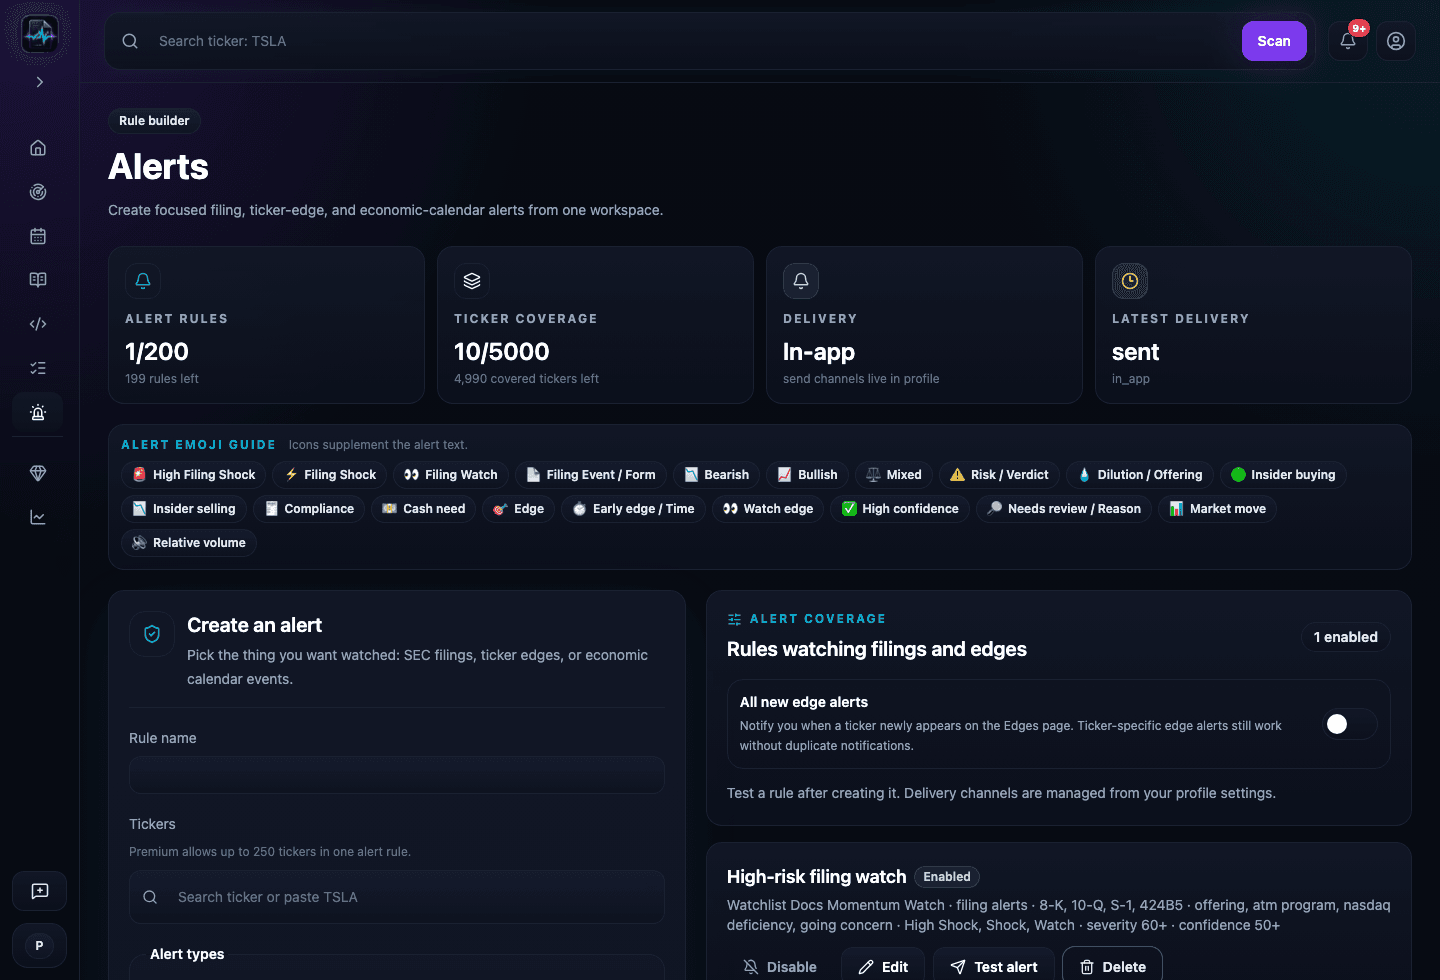Click the layers icon on Ticker Coverage card

coord(472,281)
